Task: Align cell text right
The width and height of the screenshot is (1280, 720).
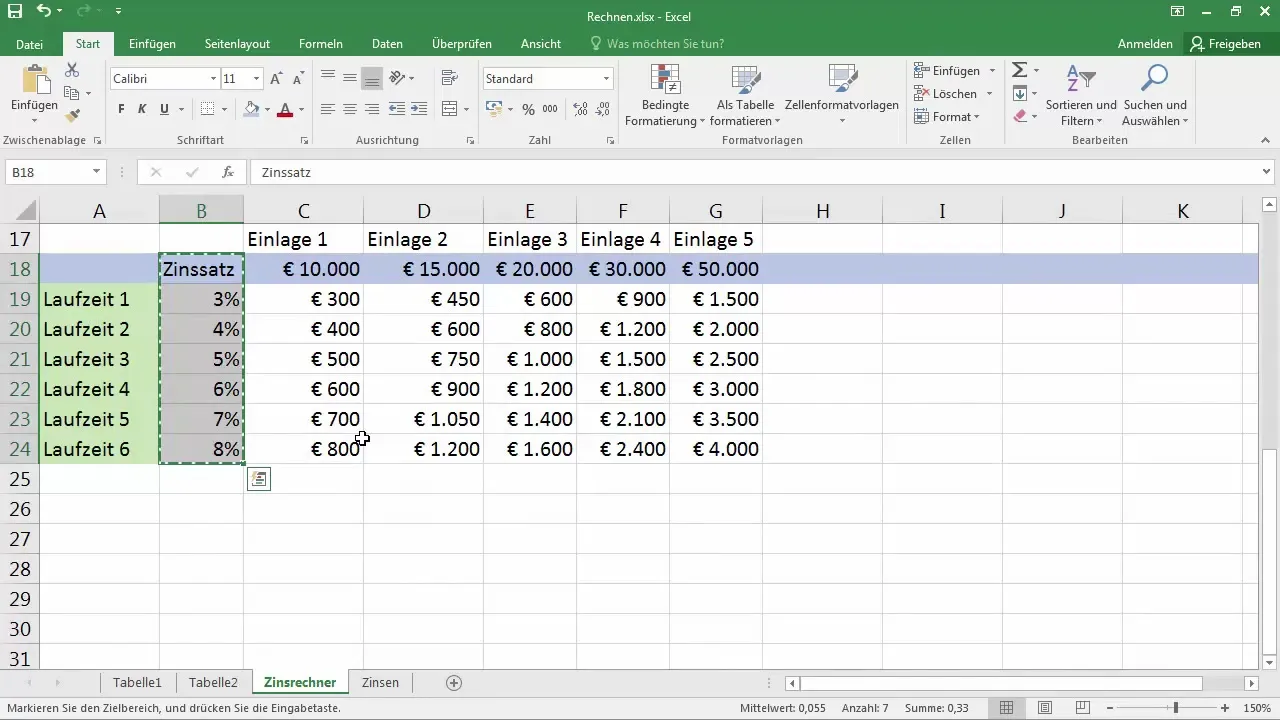Action: click(x=372, y=109)
